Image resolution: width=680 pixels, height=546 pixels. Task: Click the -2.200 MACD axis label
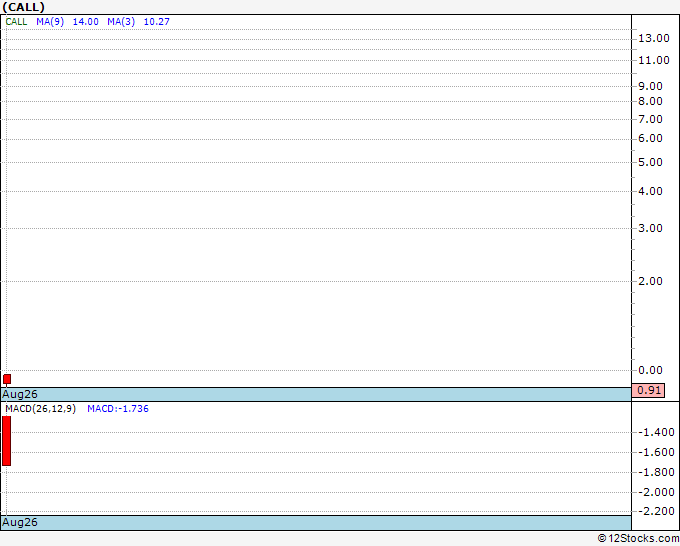point(659,511)
